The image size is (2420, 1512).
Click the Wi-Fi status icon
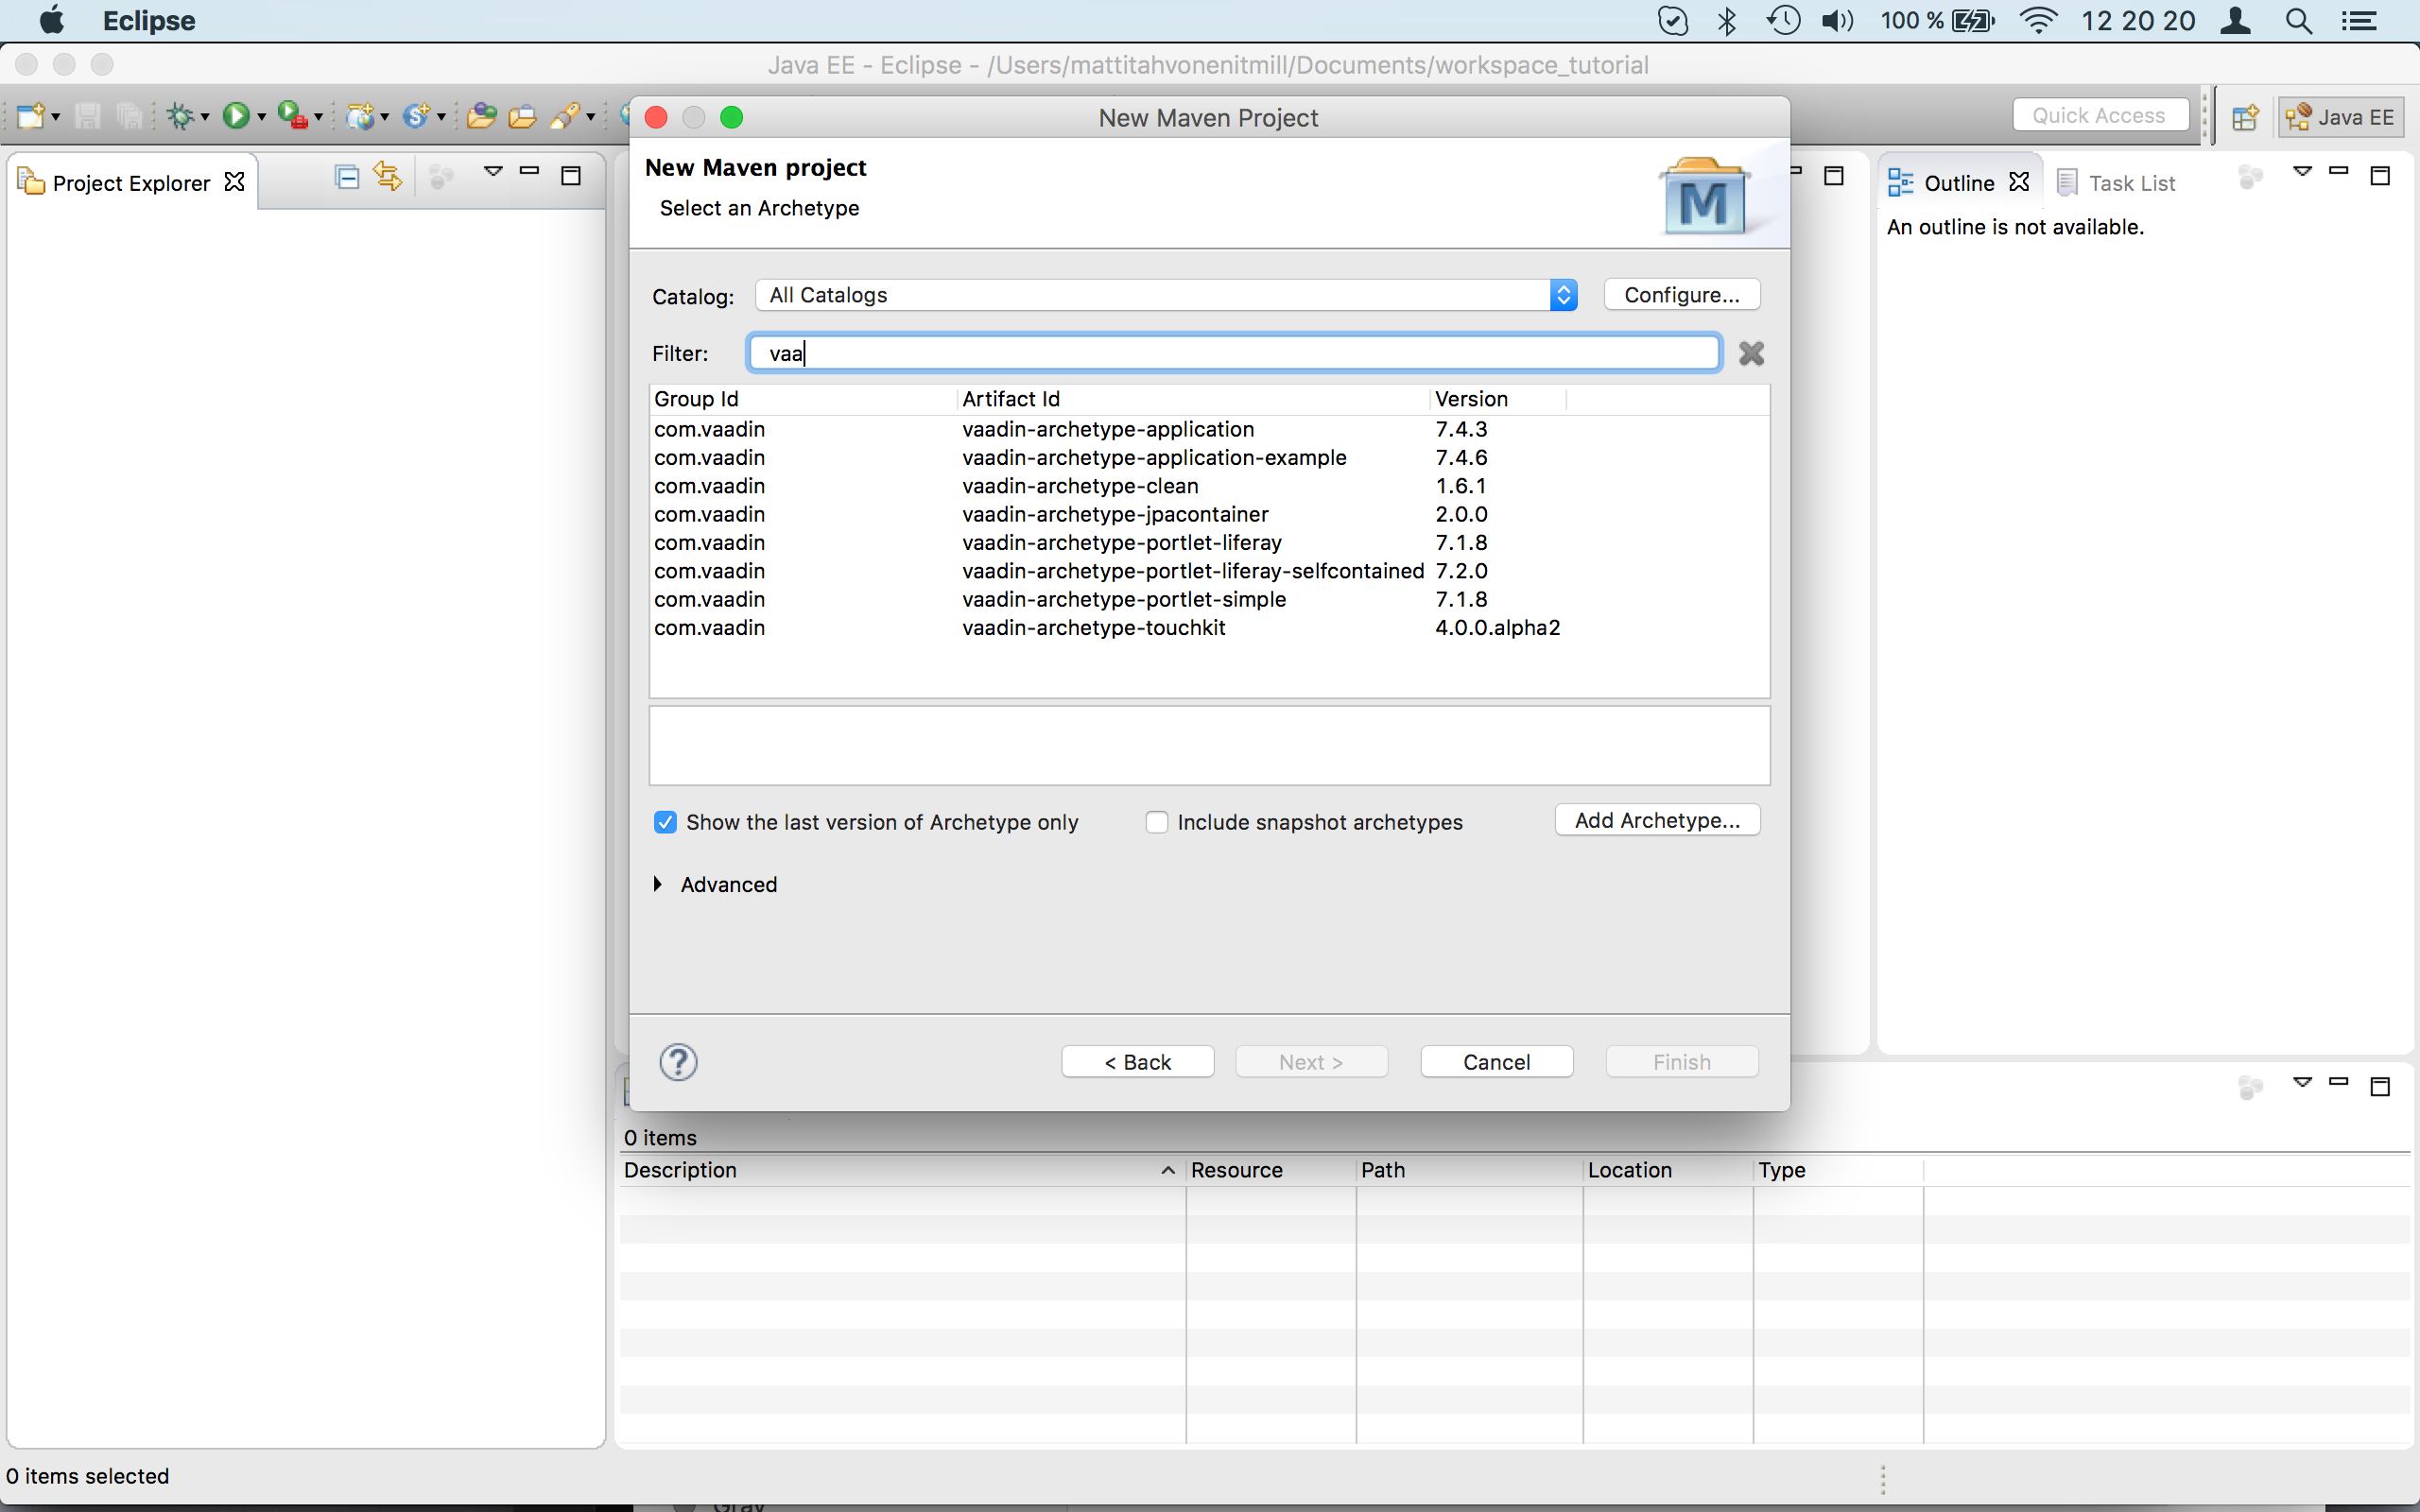[x=2037, y=21]
